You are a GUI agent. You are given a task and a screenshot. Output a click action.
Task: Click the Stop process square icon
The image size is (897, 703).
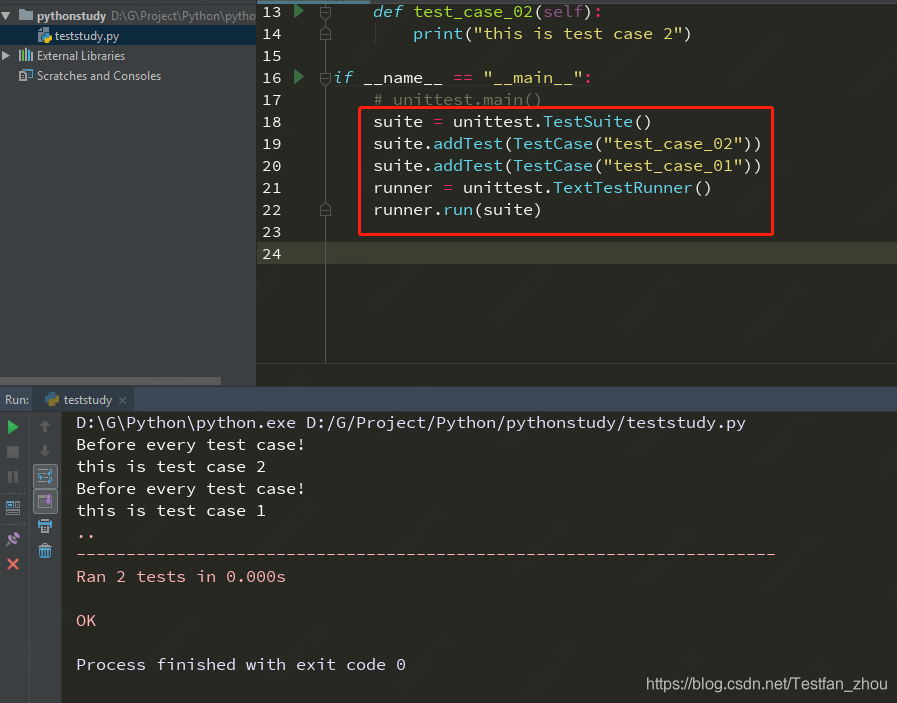pos(13,452)
